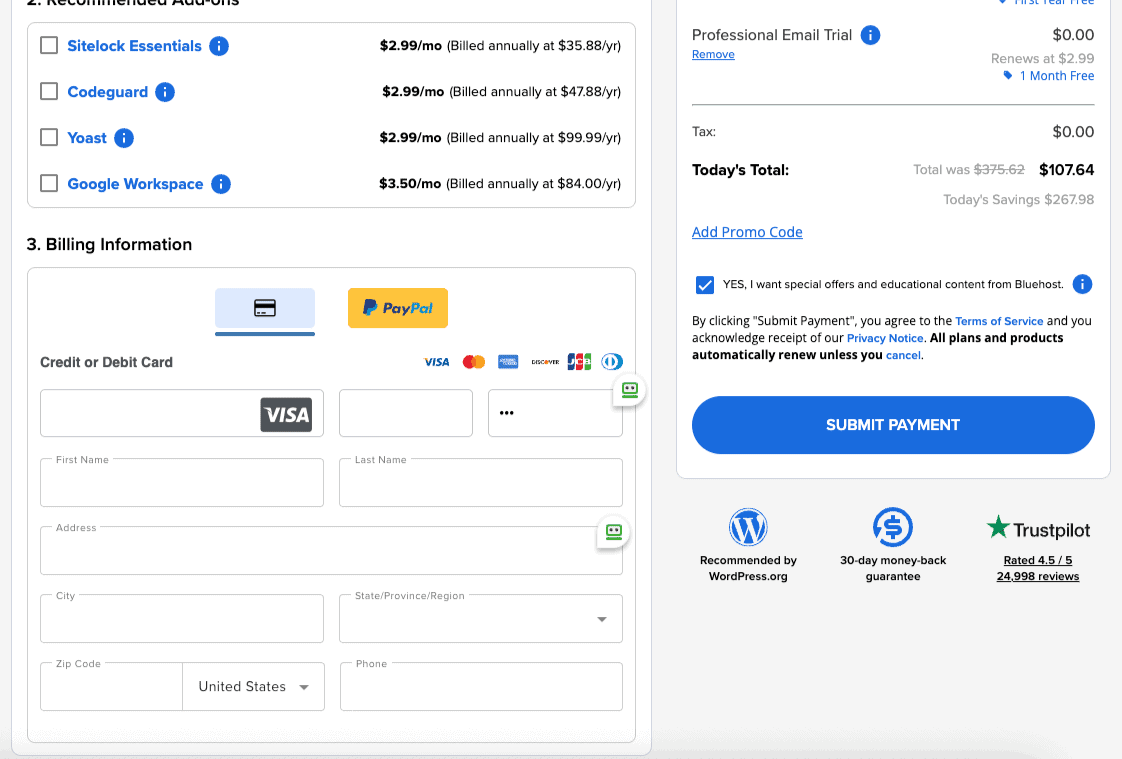This screenshot has width=1122, height=759.
Task: Click the Diners Club logo
Action: 612,362
